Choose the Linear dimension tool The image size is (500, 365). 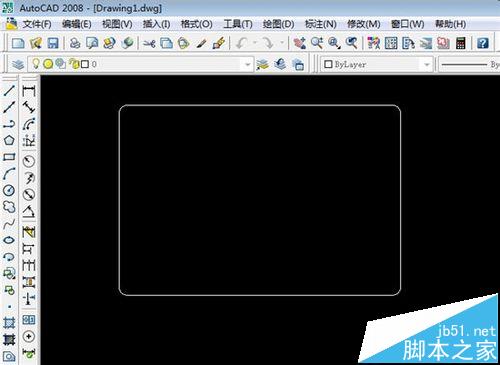[x=29, y=91]
